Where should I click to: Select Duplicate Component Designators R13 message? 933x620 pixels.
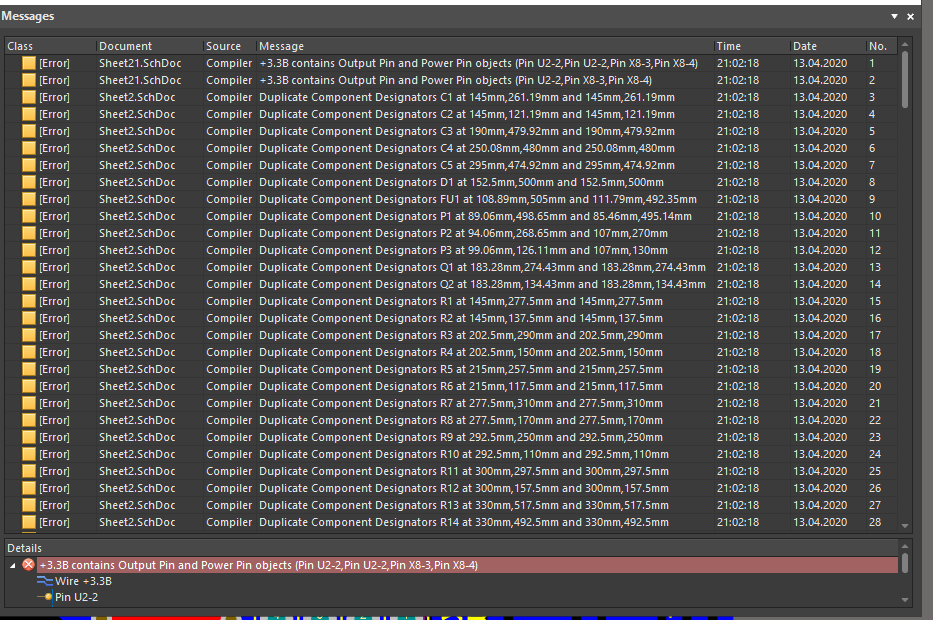click(452, 506)
